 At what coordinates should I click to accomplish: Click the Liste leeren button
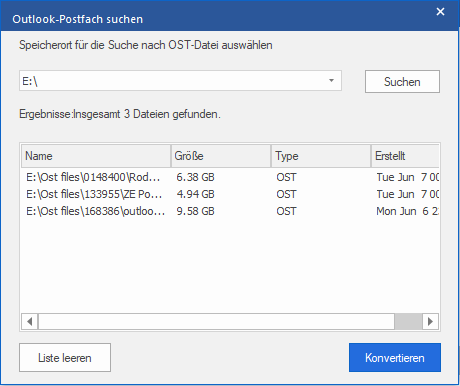point(65,358)
